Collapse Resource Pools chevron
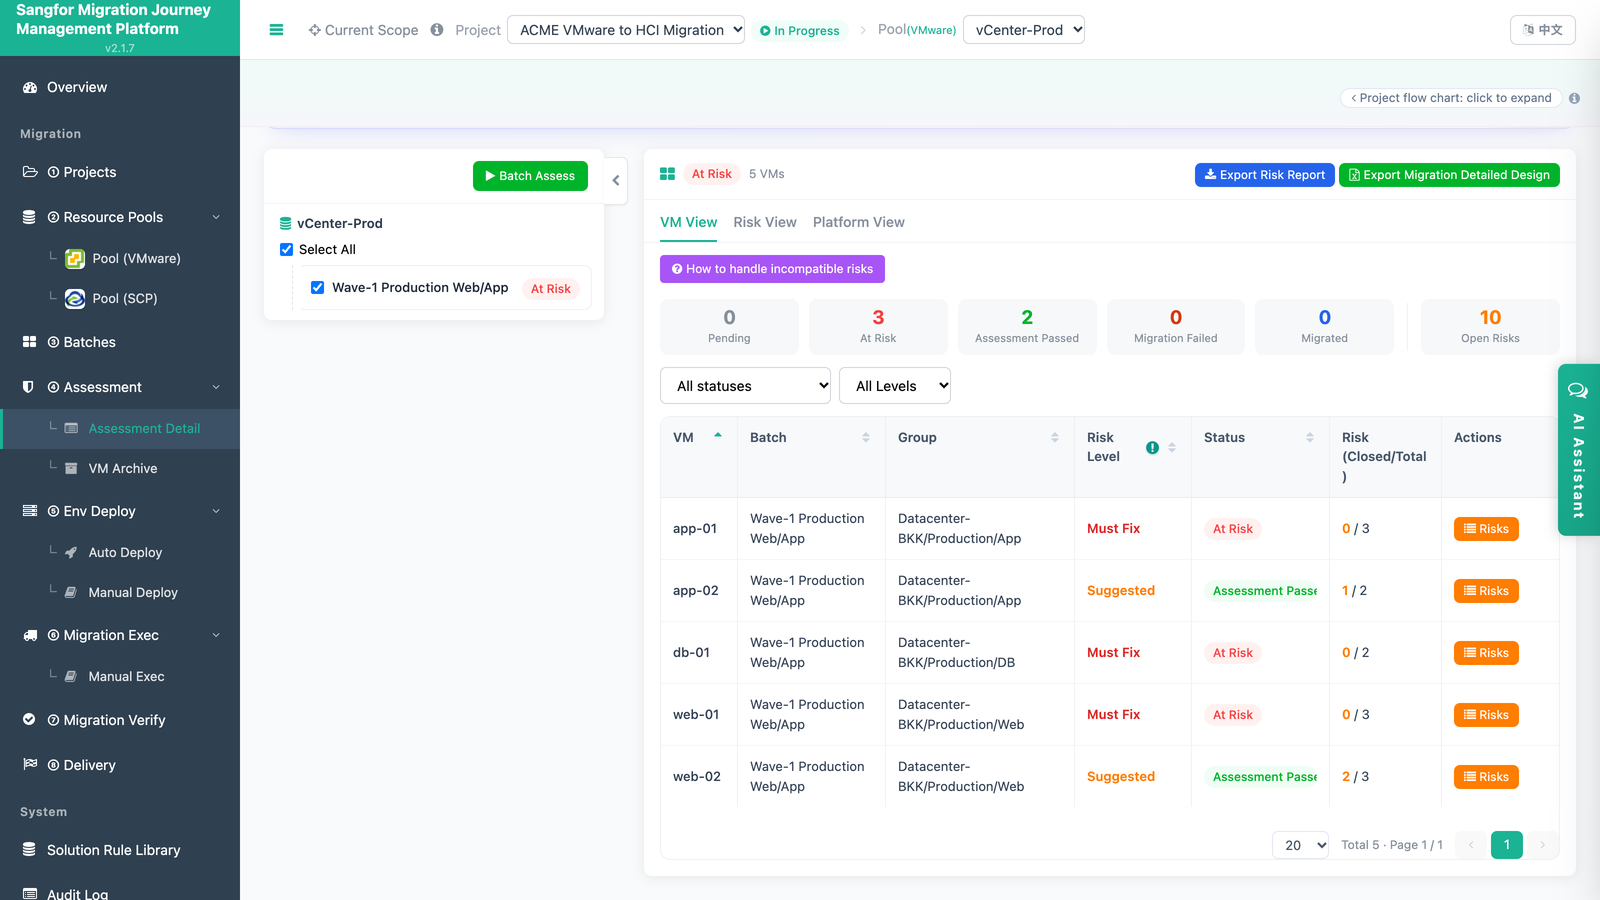Screen dimensions: 1600x900 pyautogui.click(x=216, y=217)
